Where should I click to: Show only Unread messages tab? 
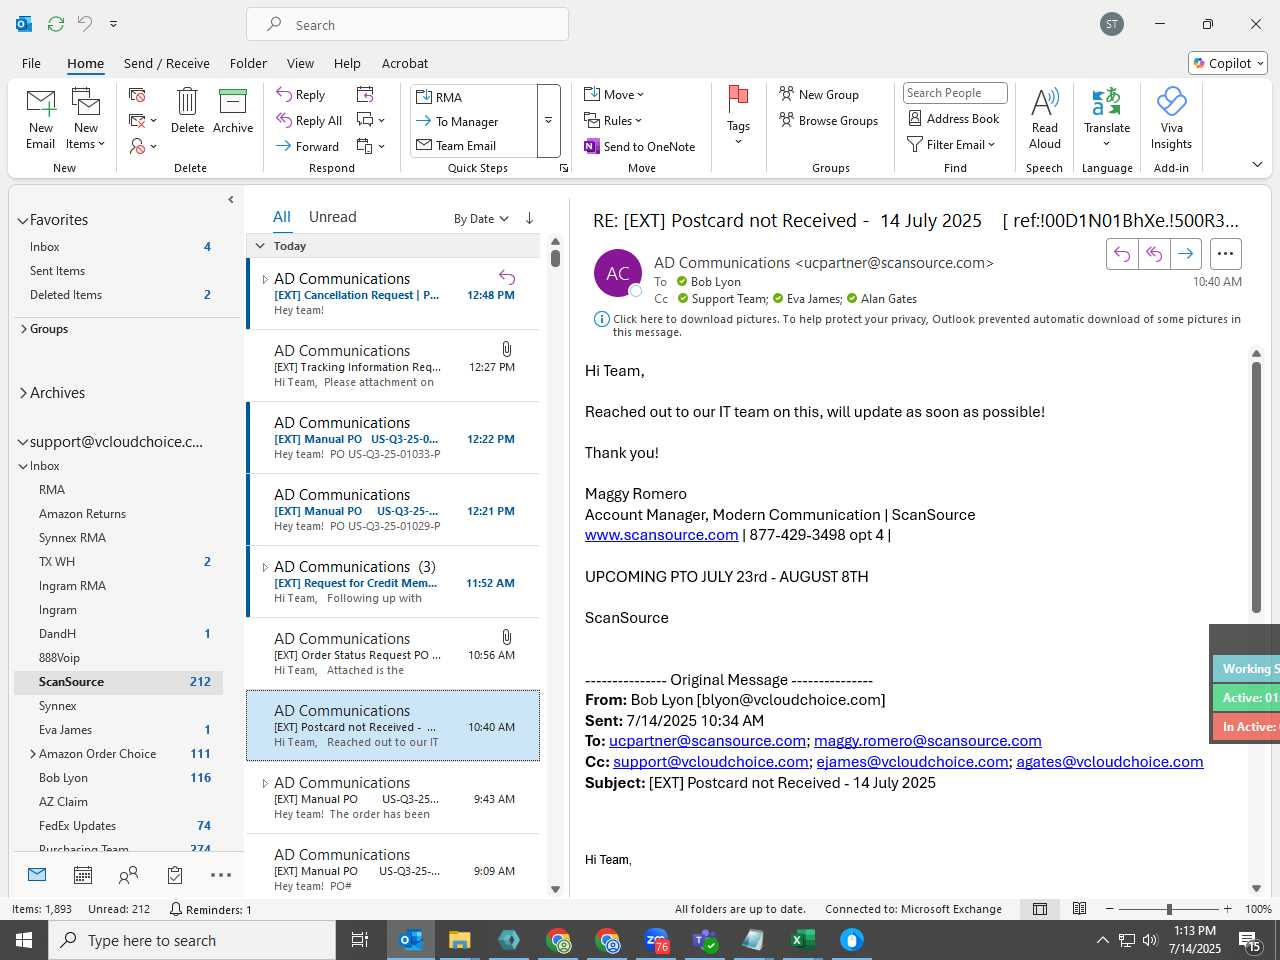click(333, 217)
